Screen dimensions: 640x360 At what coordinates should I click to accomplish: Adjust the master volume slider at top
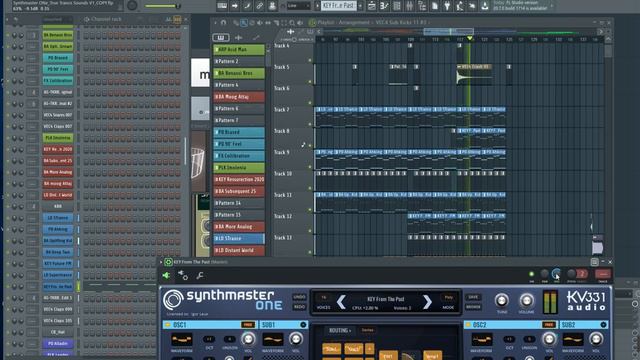point(163,6)
